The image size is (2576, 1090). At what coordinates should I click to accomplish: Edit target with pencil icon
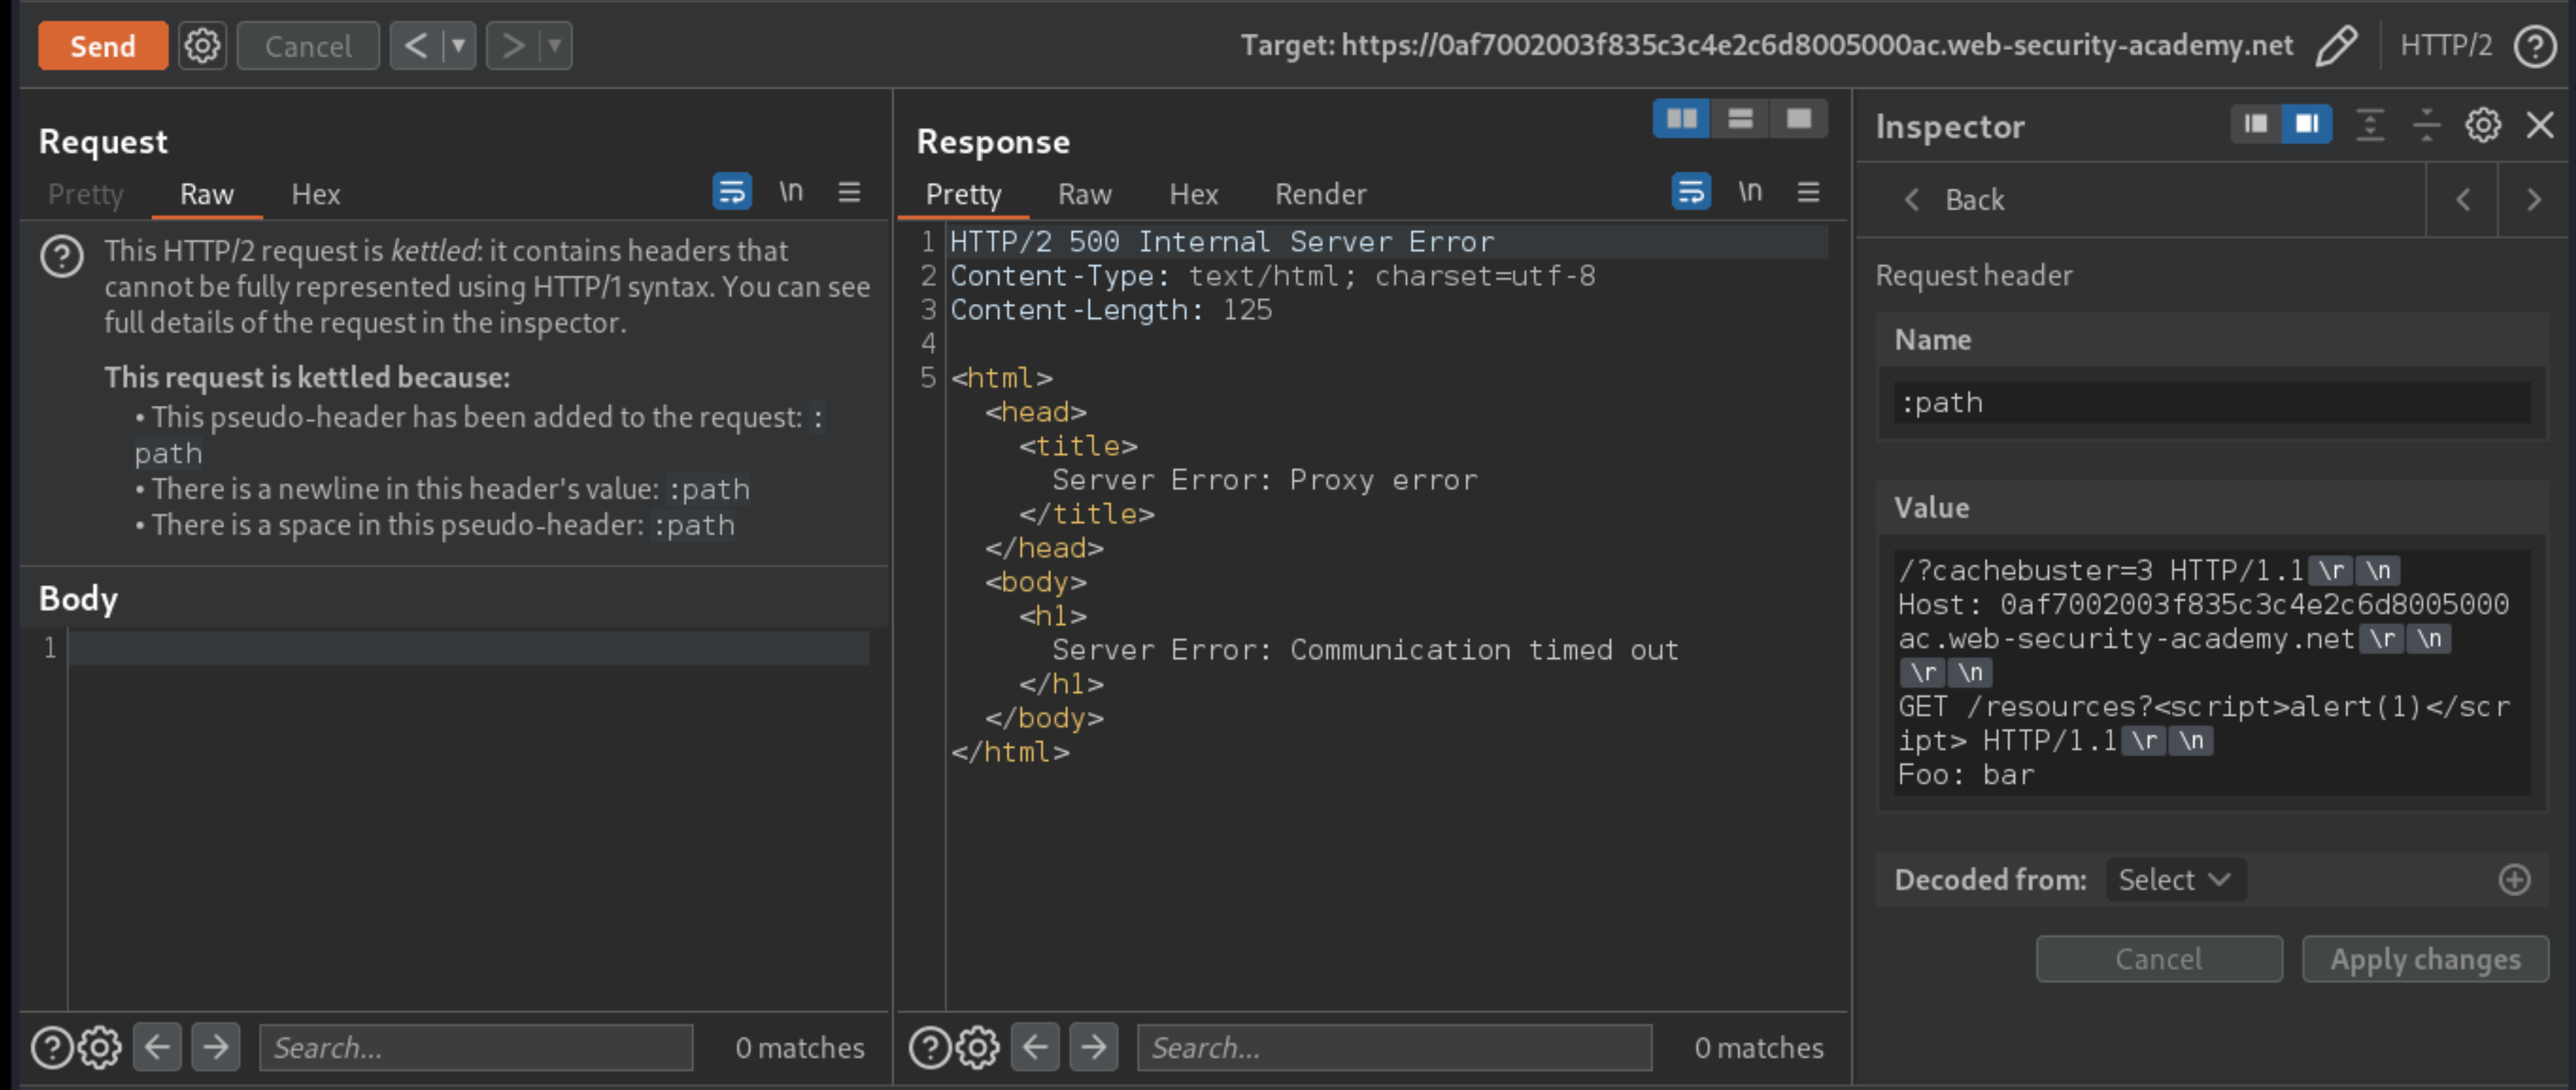(2336, 46)
